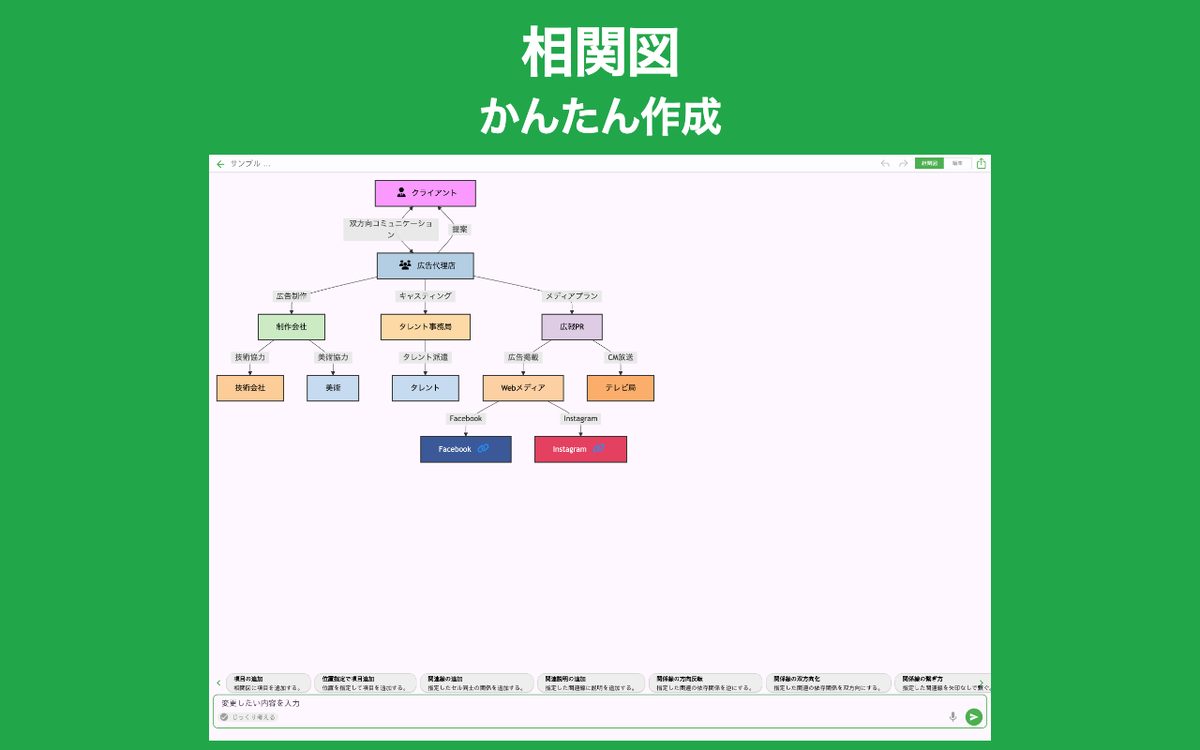Viewport: 1200px width, 750px height.
Task: Select the タレント事務局 node
Action: [x=425, y=327]
